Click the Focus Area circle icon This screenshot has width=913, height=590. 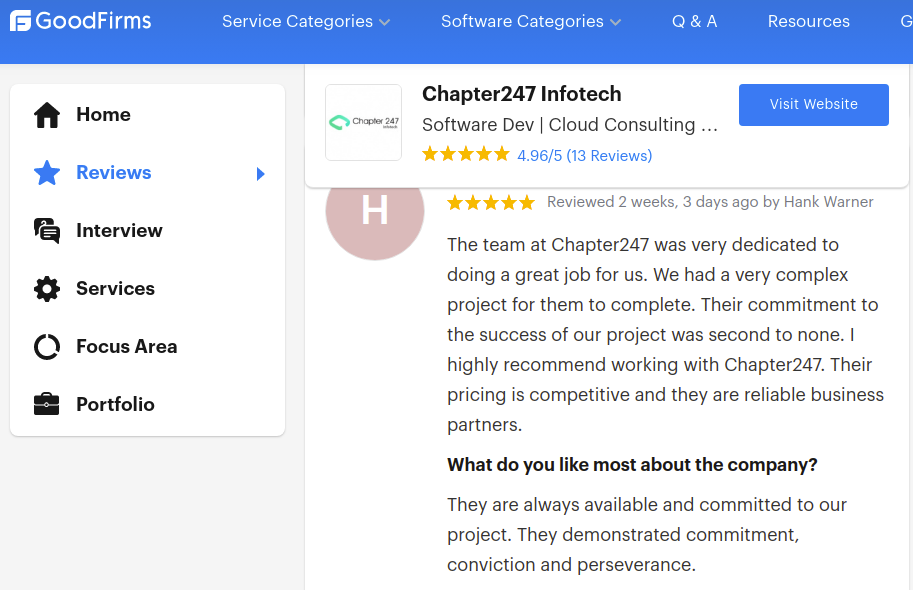(x=46, y=346)
